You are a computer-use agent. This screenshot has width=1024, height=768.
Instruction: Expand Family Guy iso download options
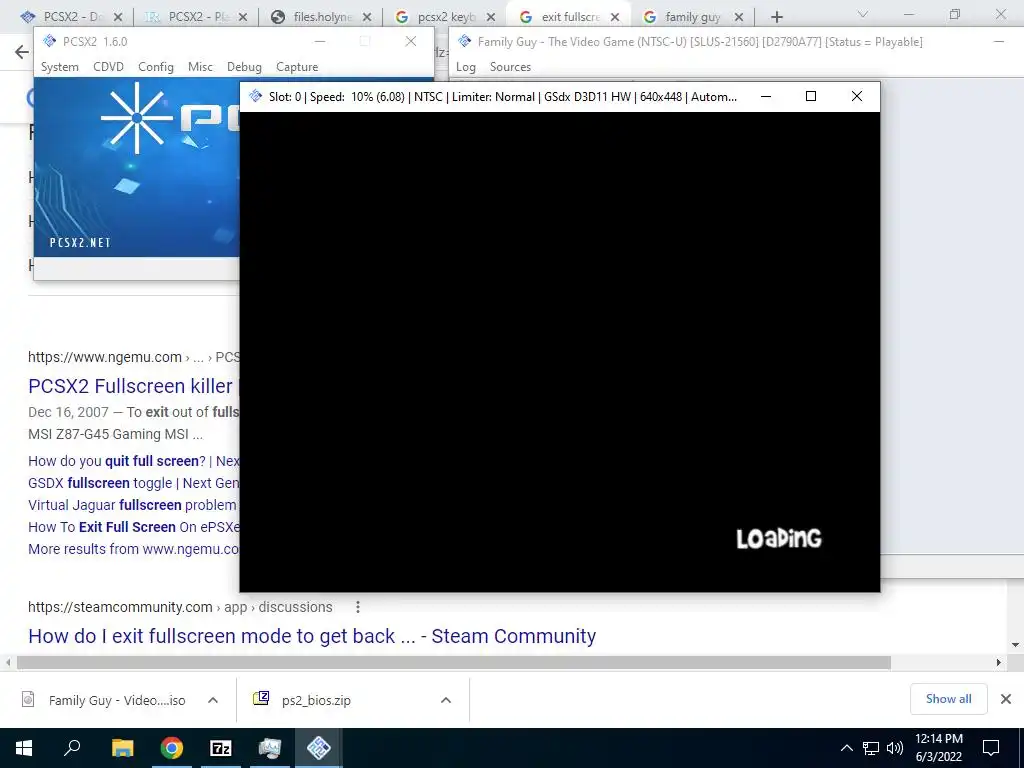[x=213, y=700]
